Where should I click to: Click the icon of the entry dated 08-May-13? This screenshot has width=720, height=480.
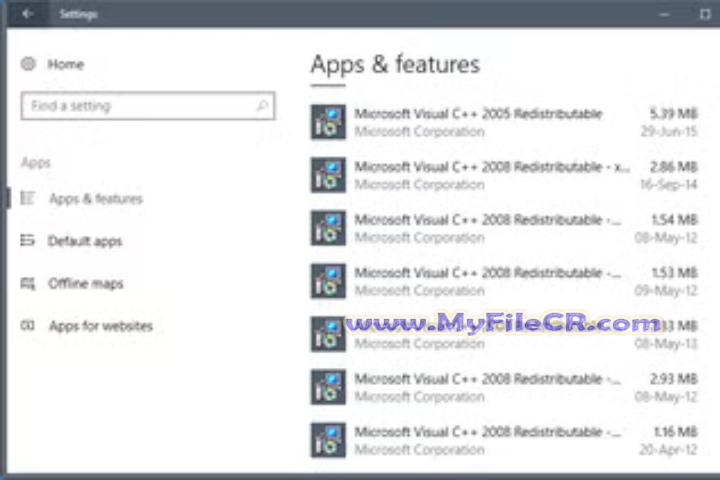pyautogui.click(x=328, y=334)
